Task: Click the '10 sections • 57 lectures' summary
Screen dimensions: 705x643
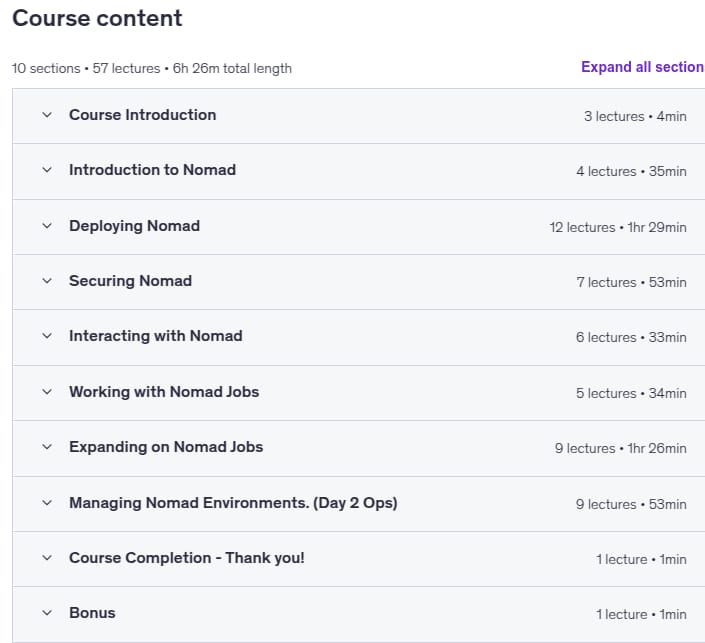Action: (x=152, y=68)
